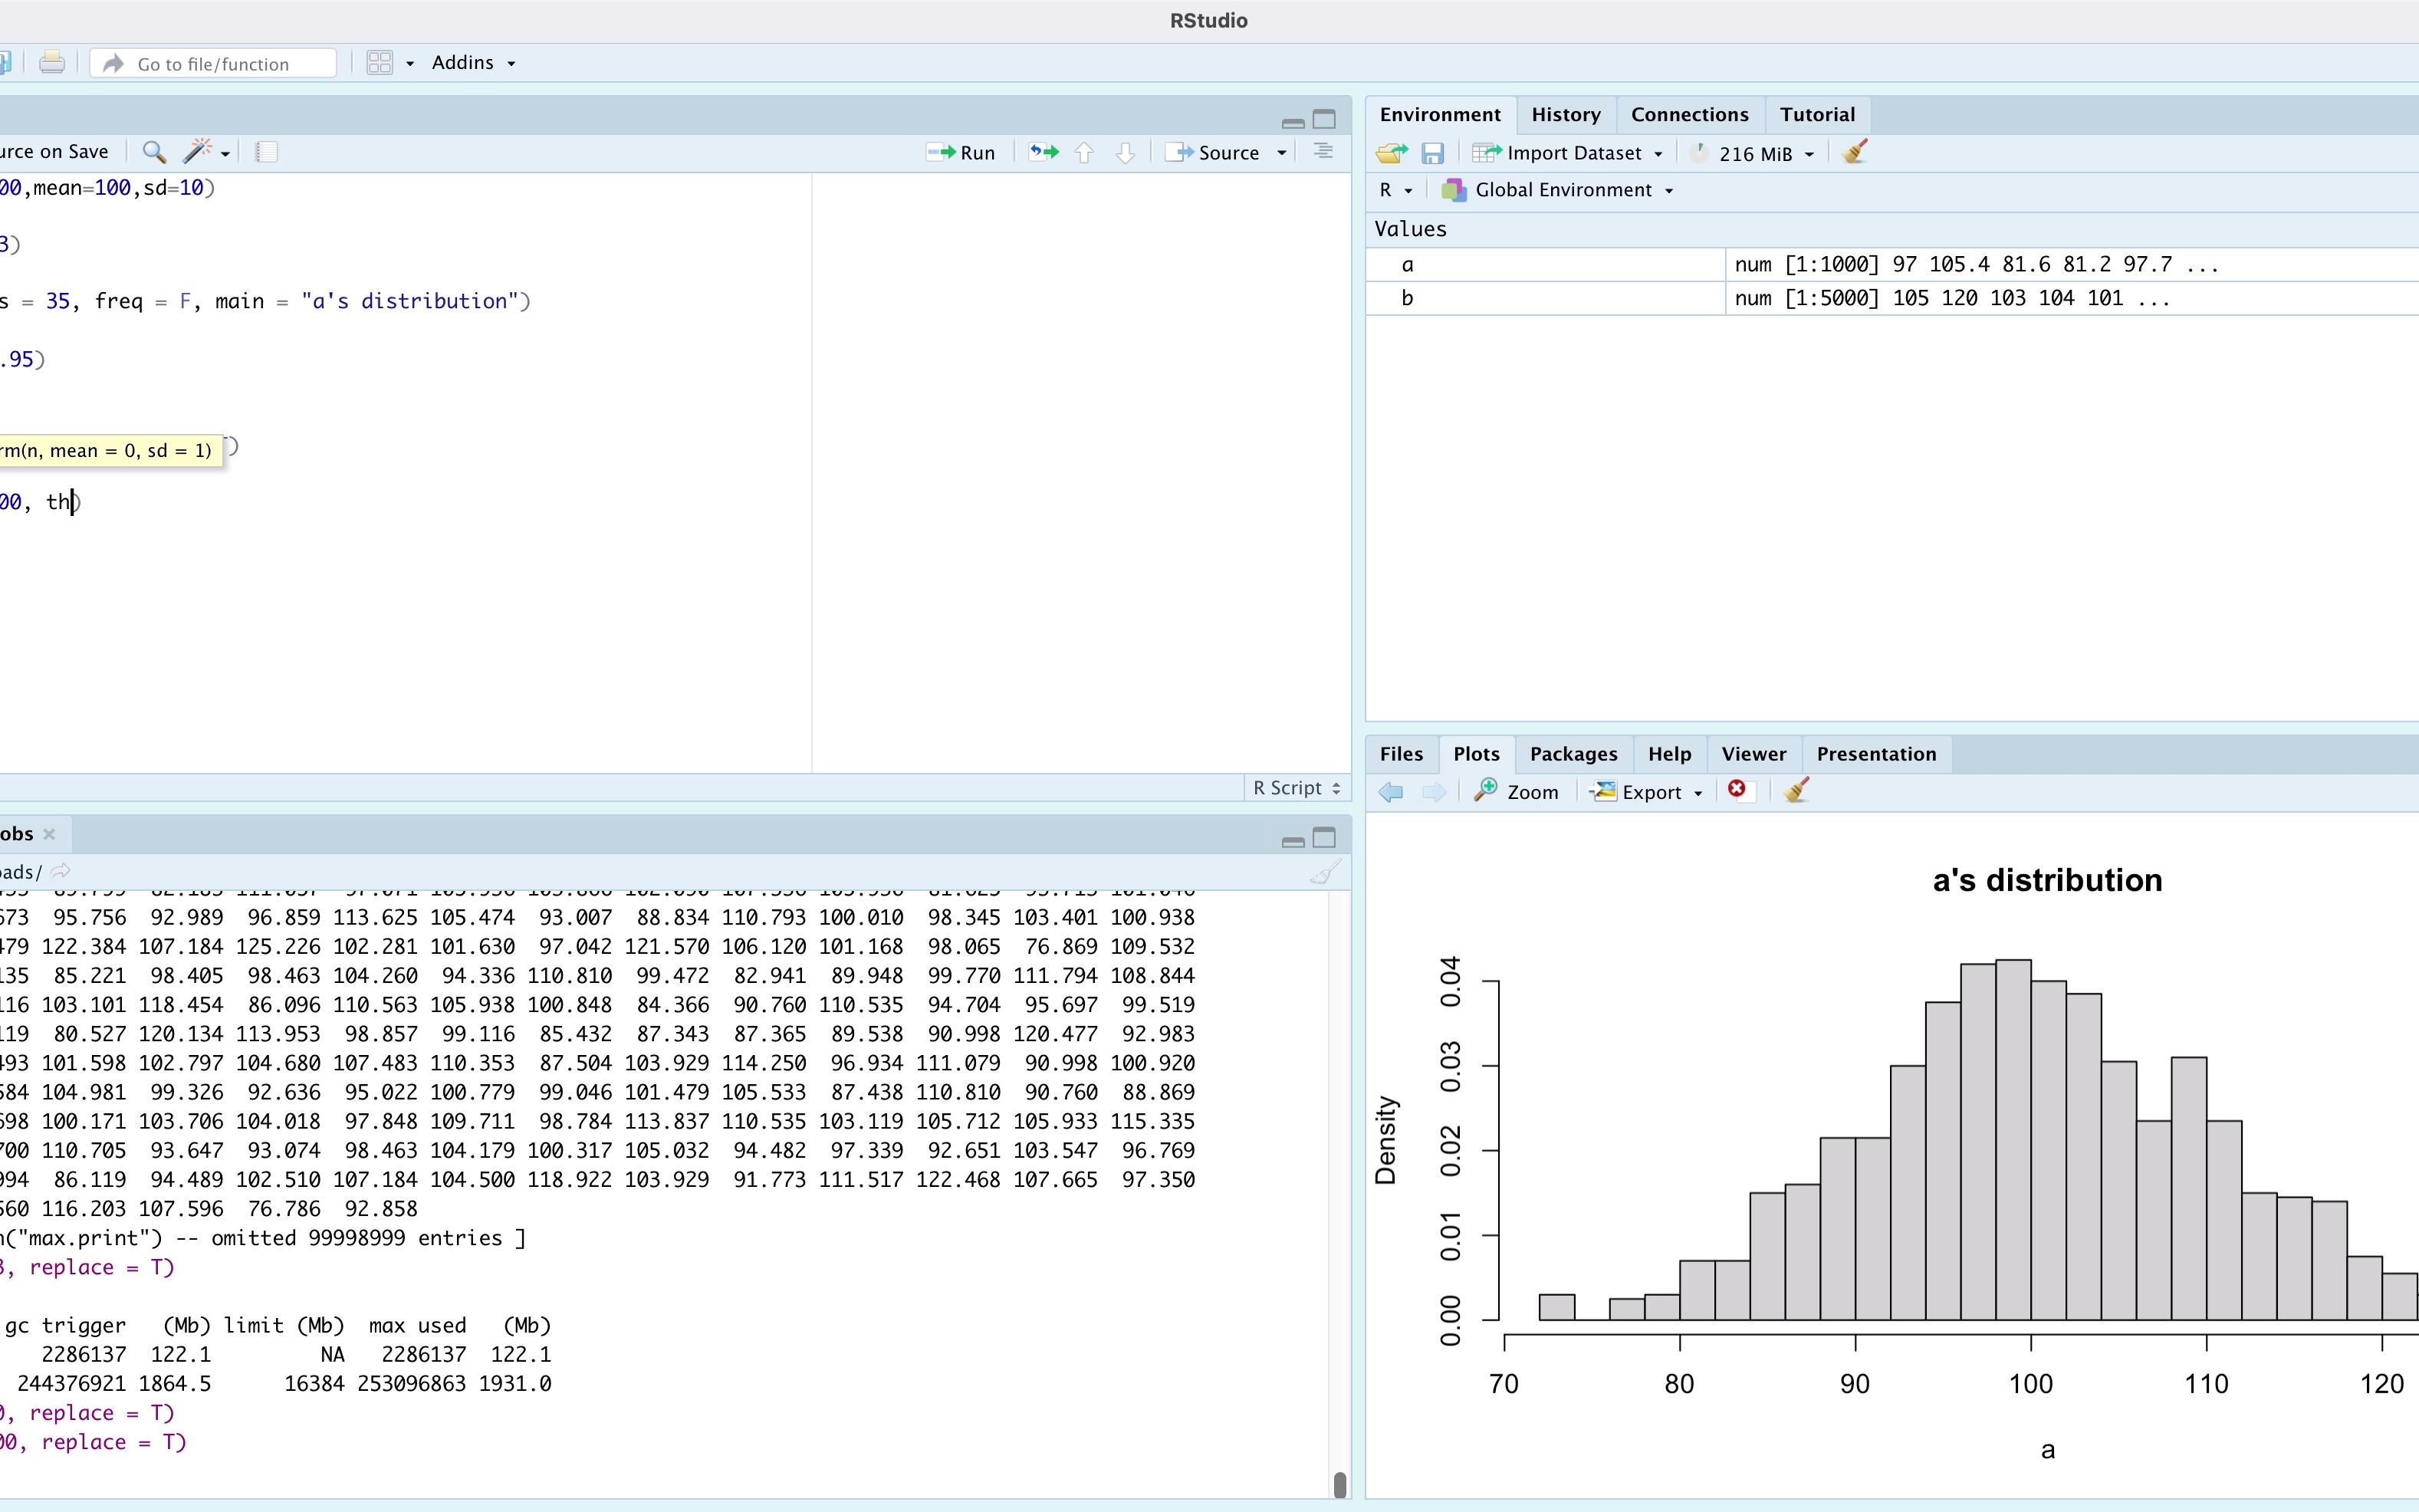The image size is (2419, 1512).
Task: Clear all plots with the broom
Action: [1796, 790]
